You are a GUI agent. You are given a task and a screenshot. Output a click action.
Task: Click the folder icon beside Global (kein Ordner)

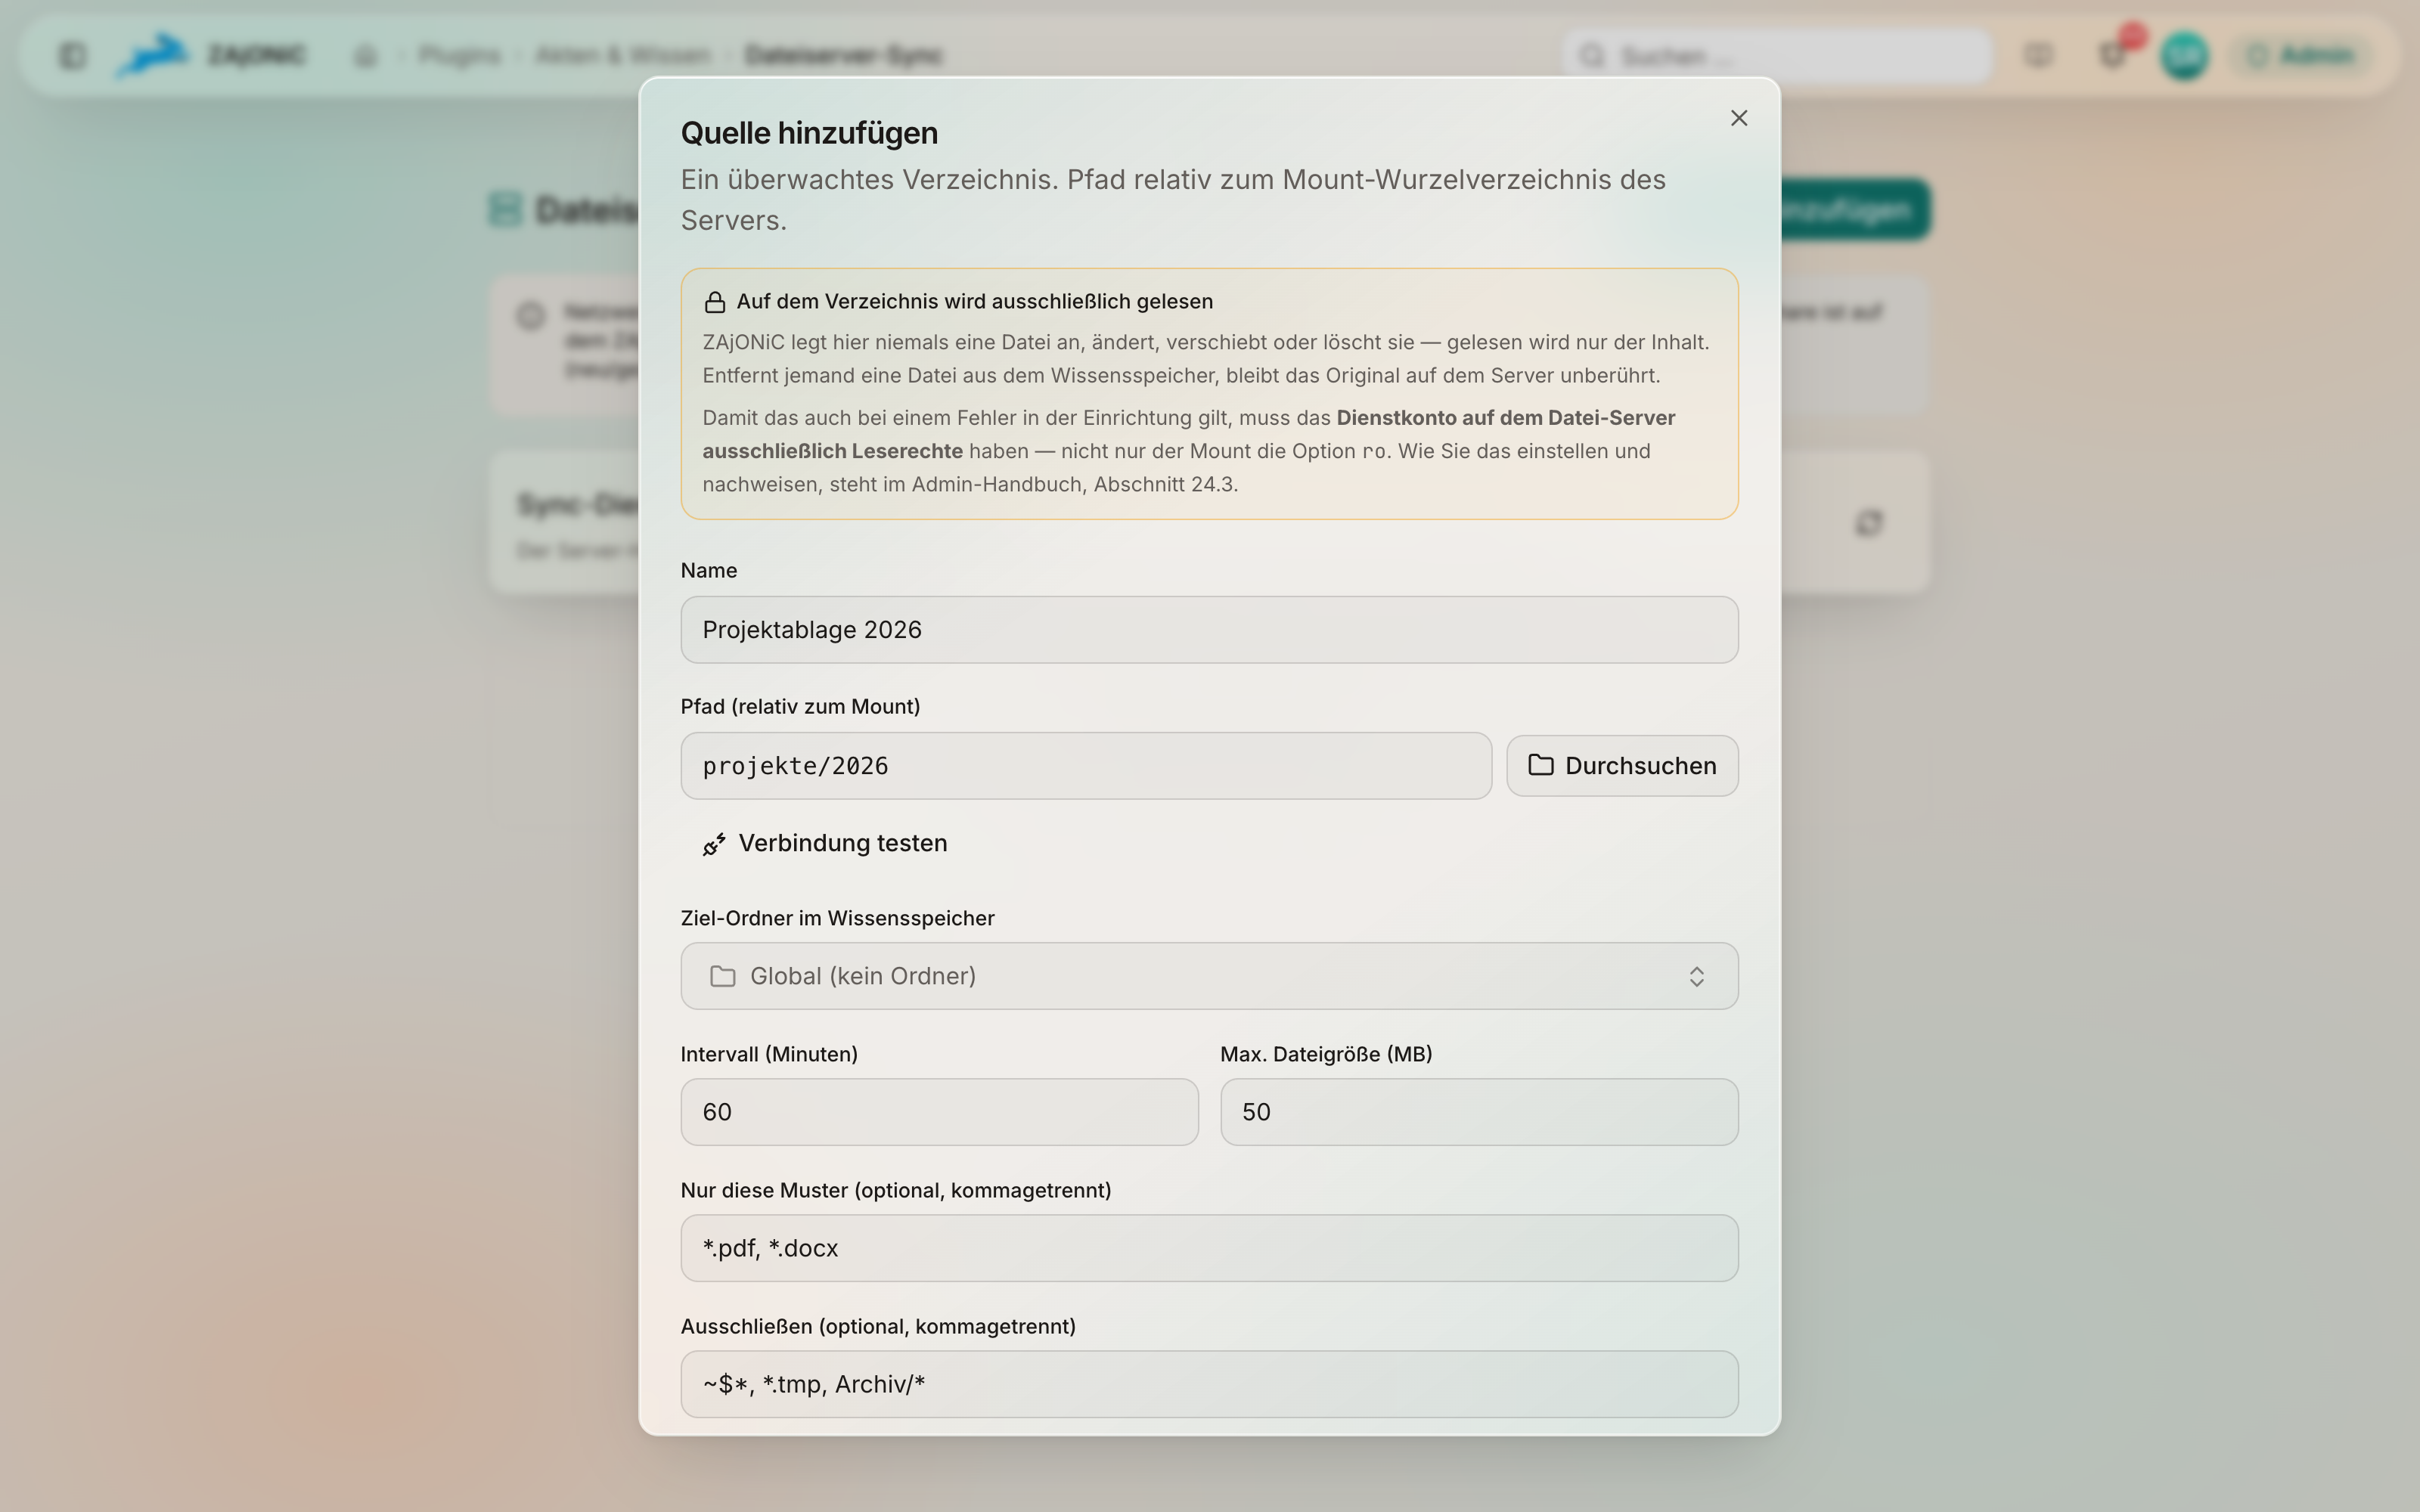click(x=723, y=976)
